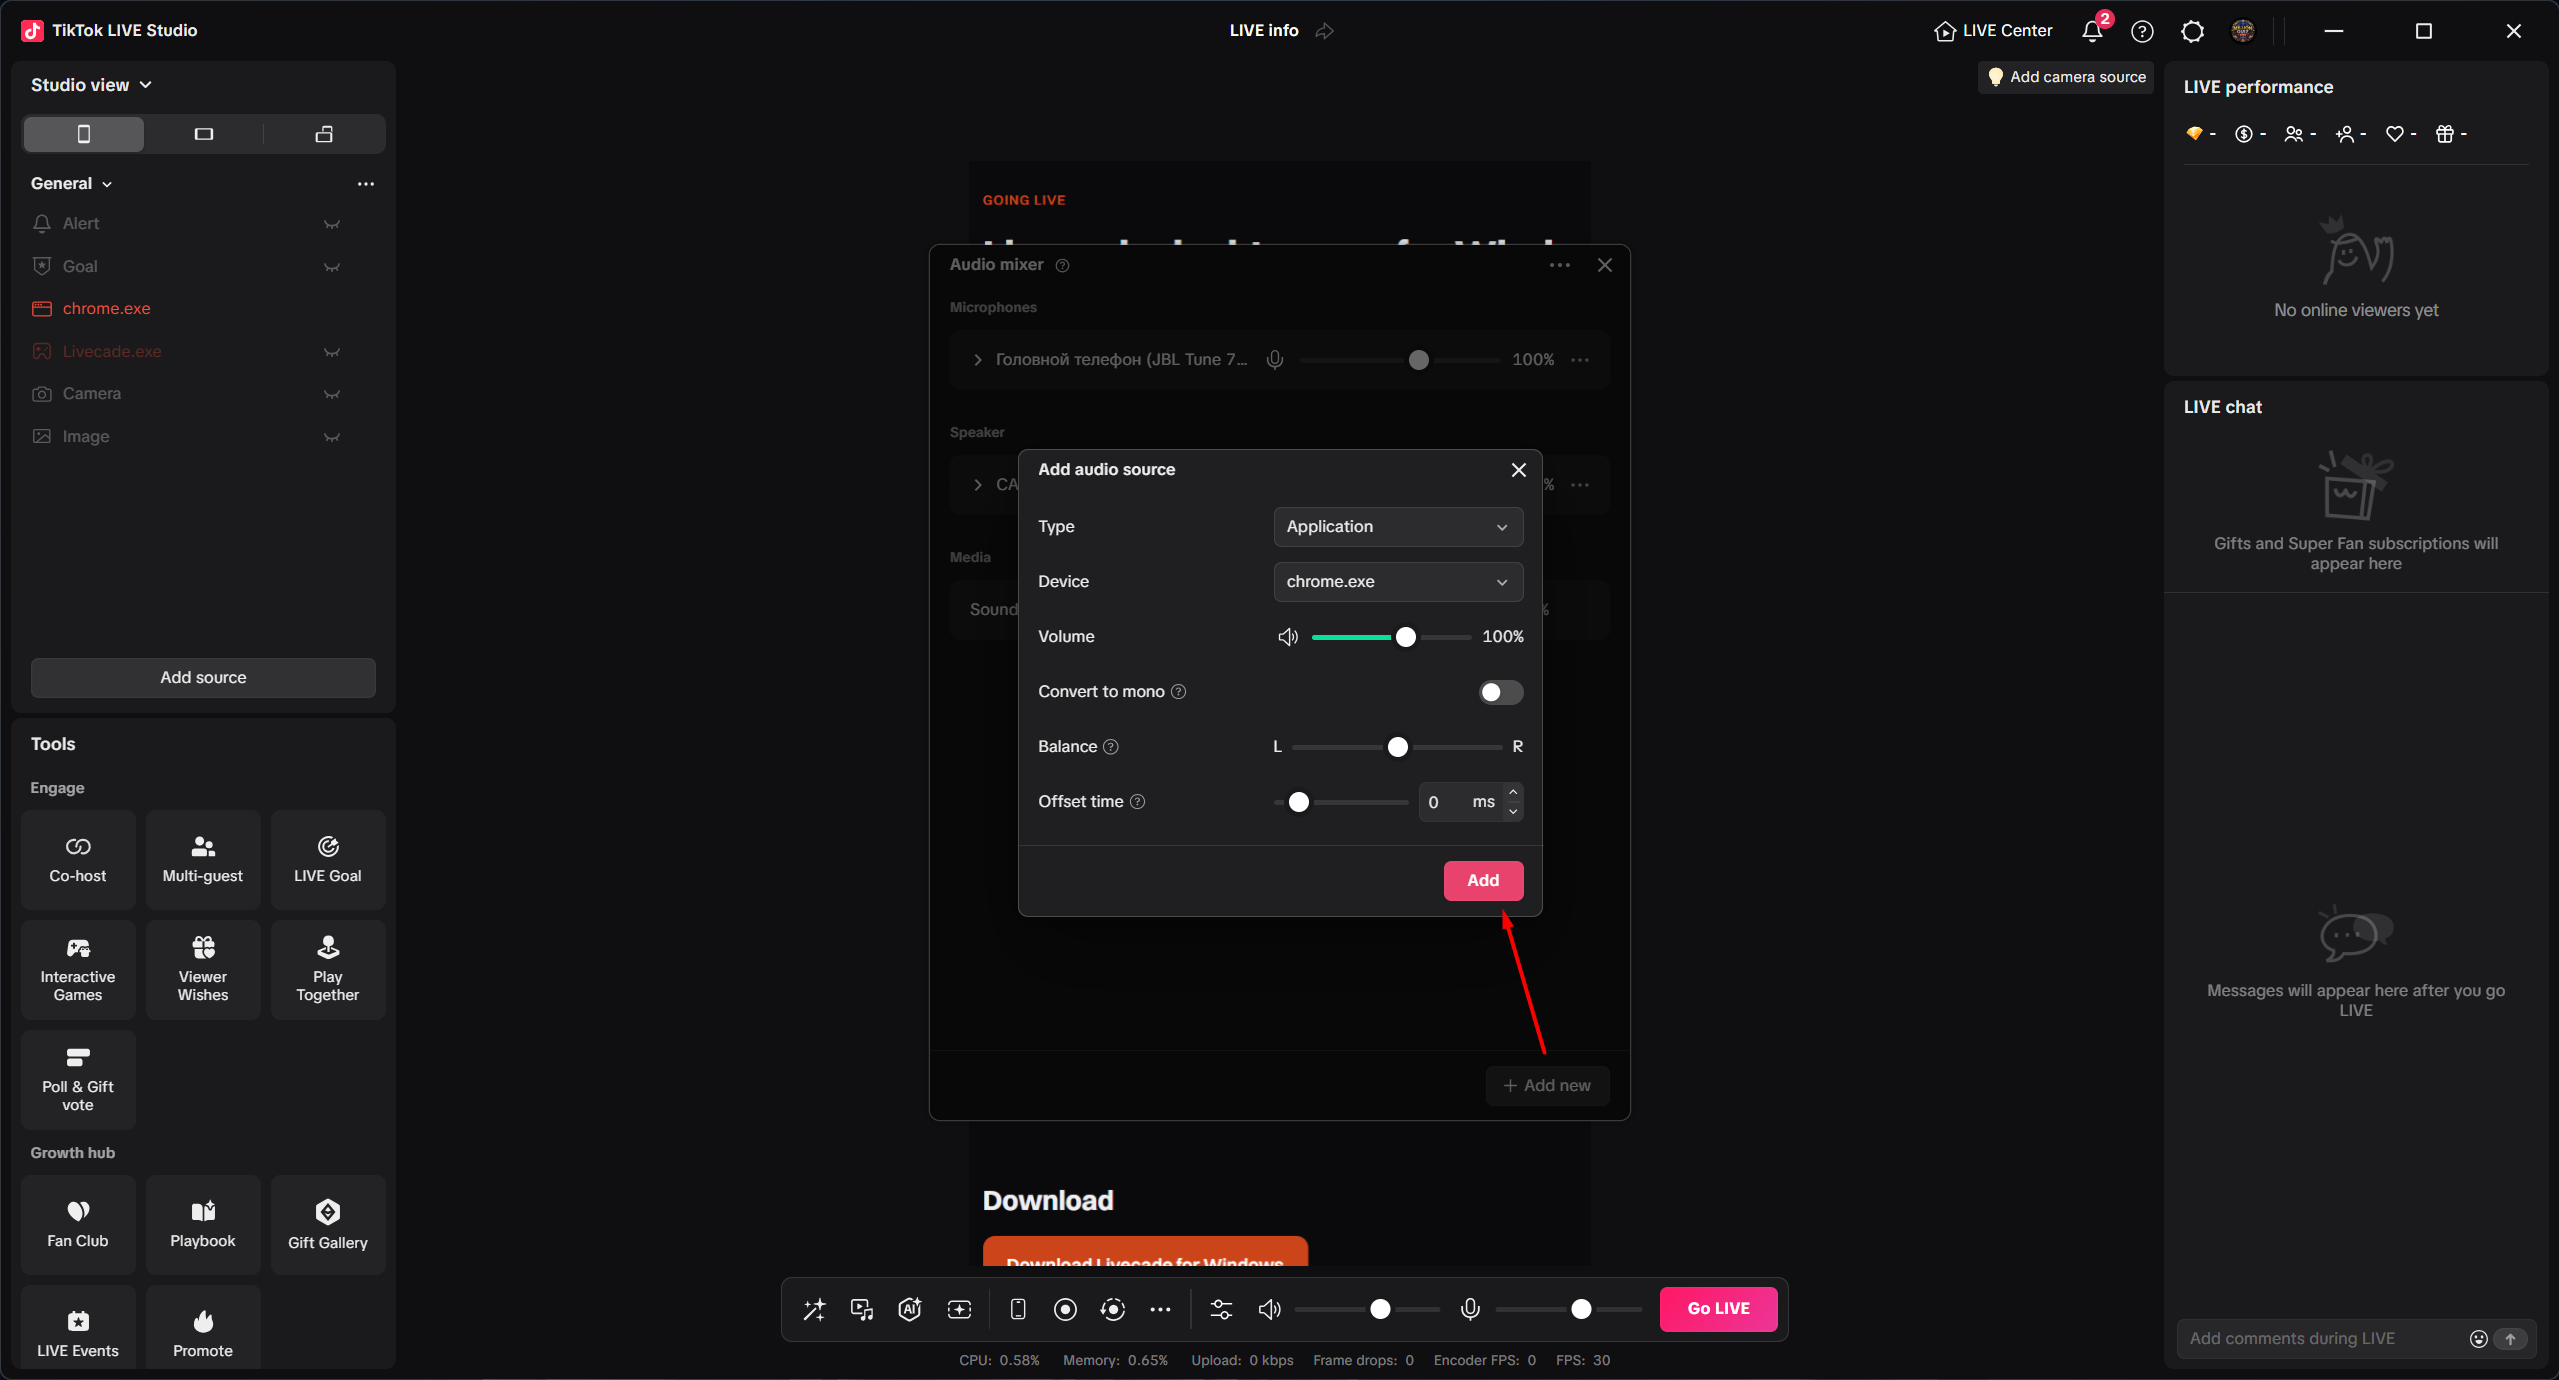
Task: Open LIVE Center
Action: tap(1993, 31)
